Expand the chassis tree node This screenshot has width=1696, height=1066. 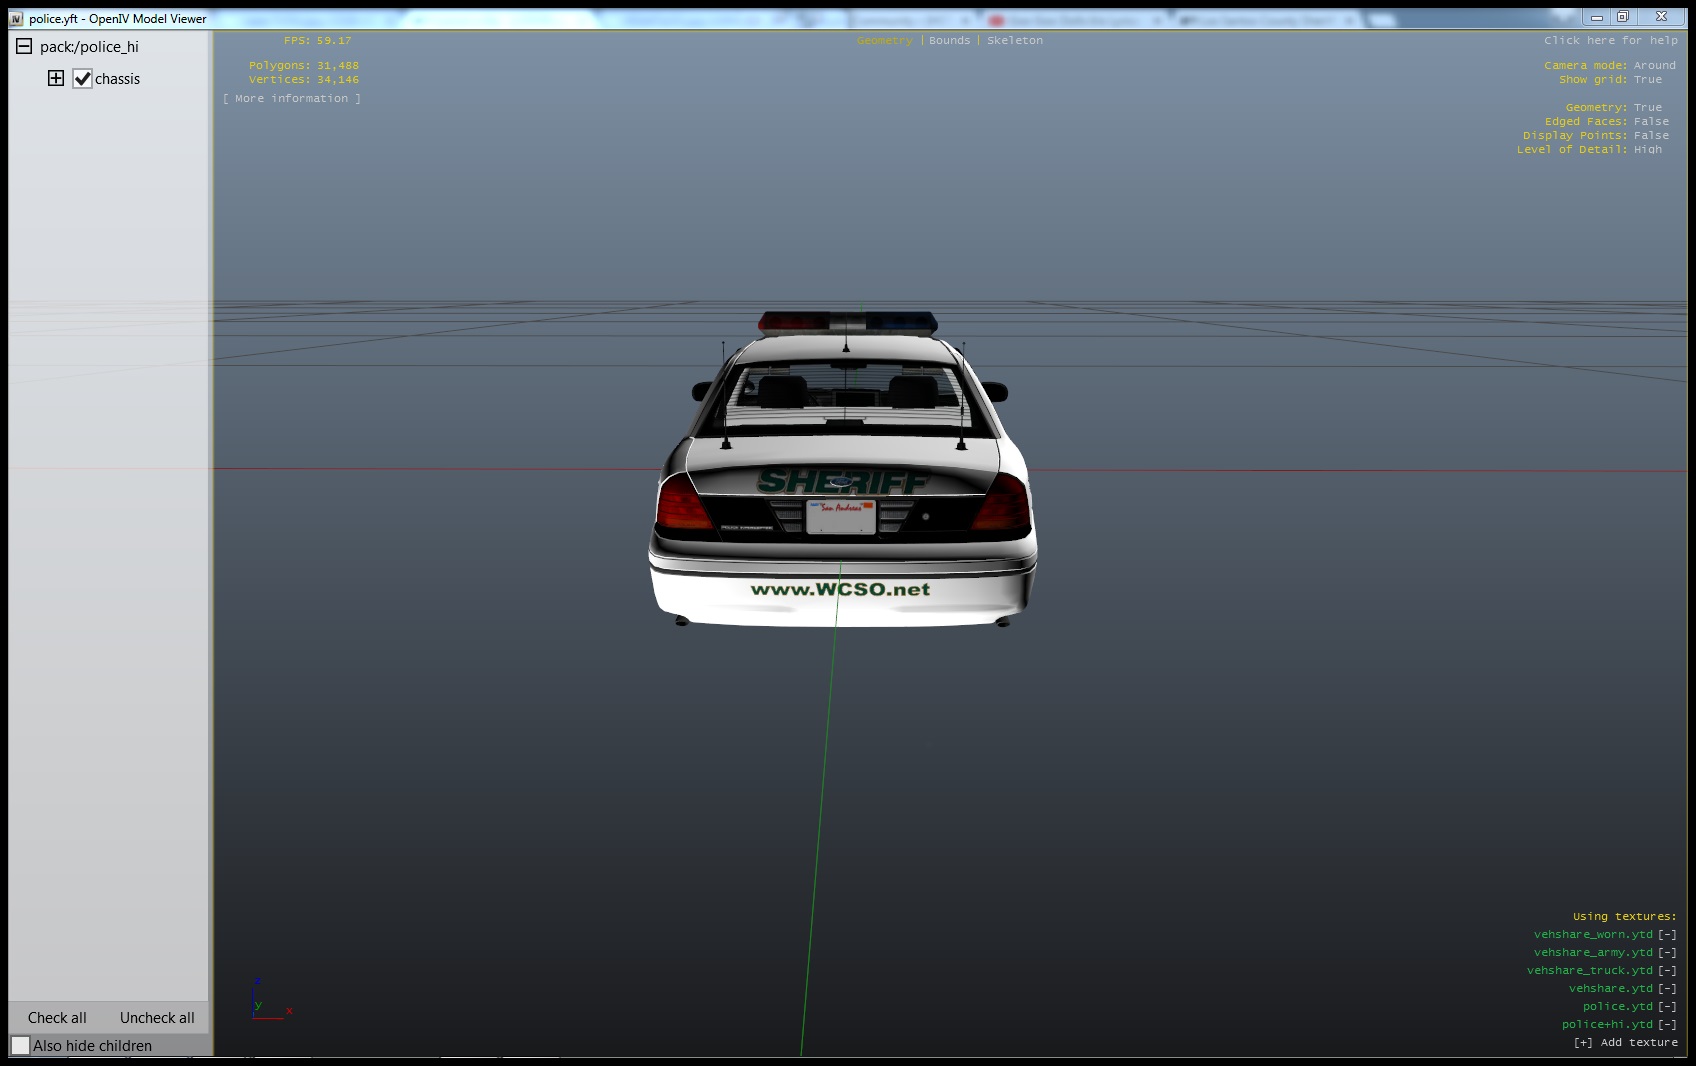click(56, 78)
